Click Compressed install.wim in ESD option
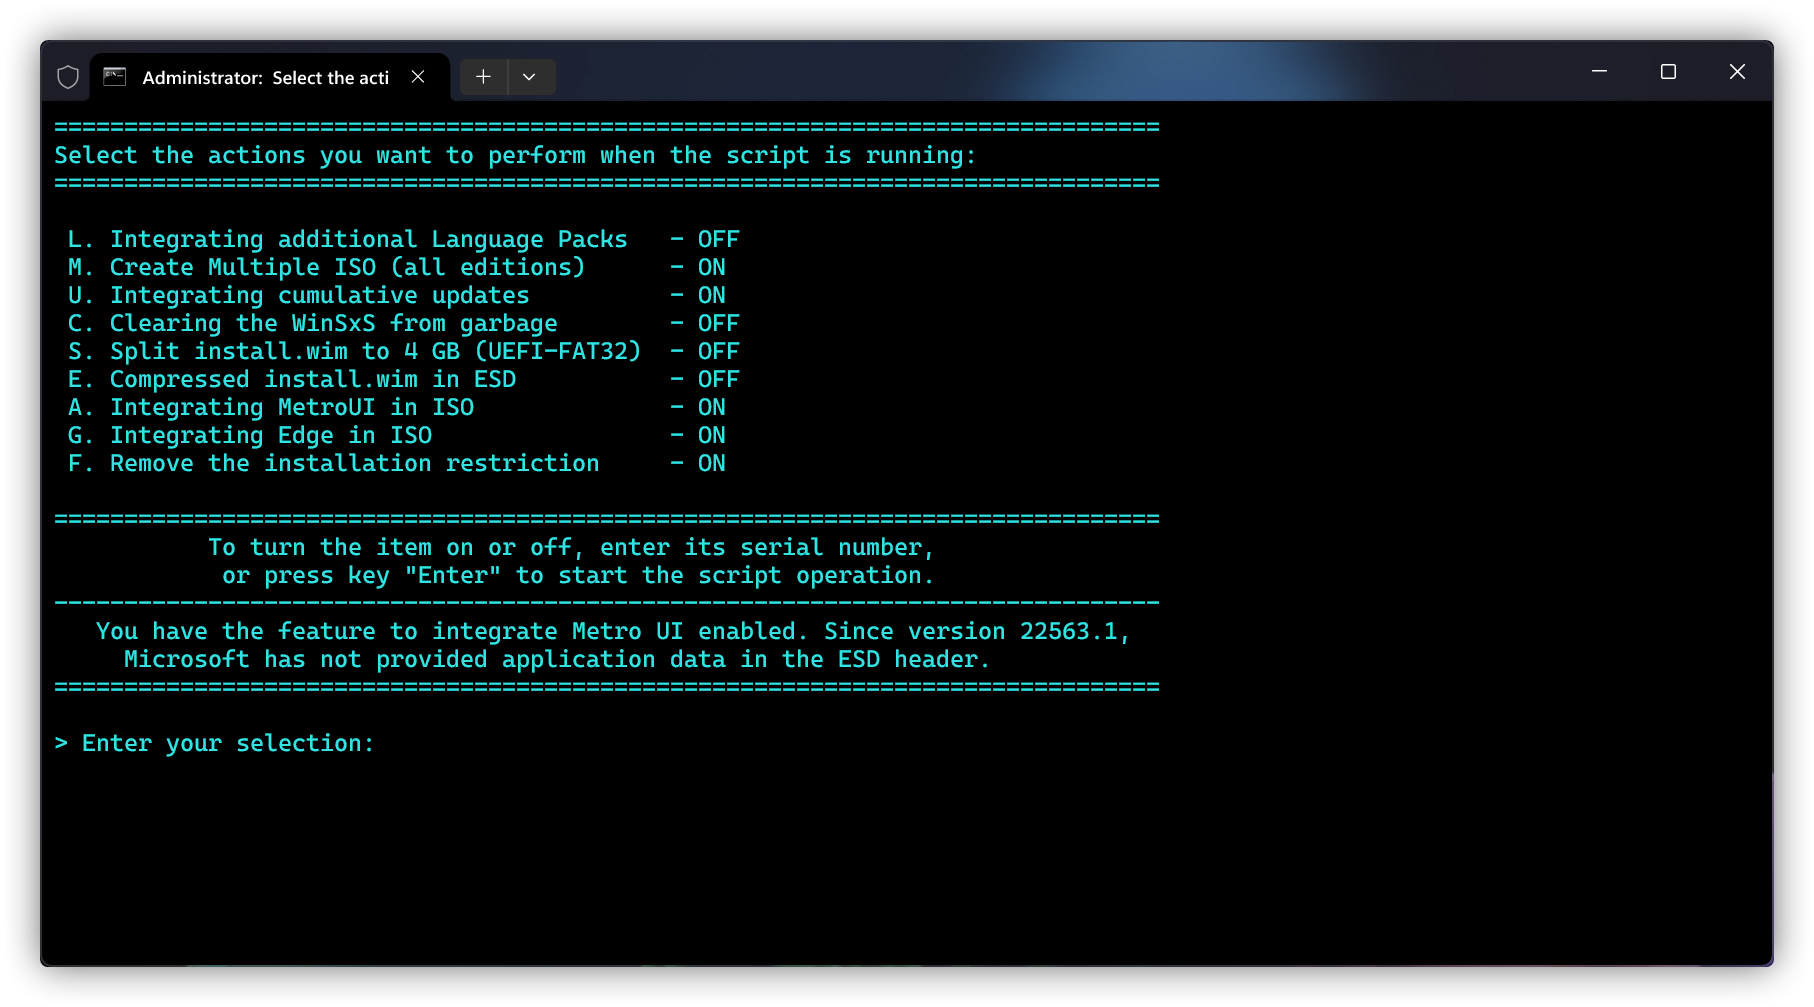 [x=312, y=380]
